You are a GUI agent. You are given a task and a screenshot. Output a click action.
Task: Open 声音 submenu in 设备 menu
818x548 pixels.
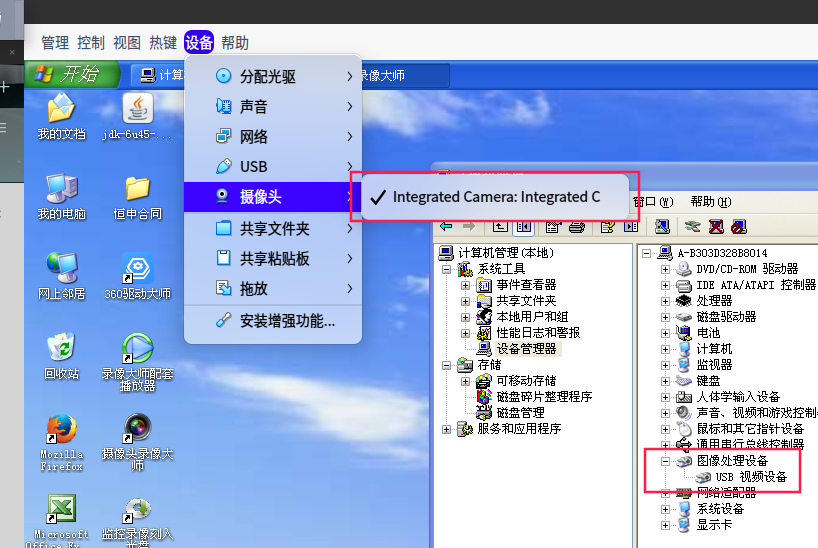[x=273, y=106]
